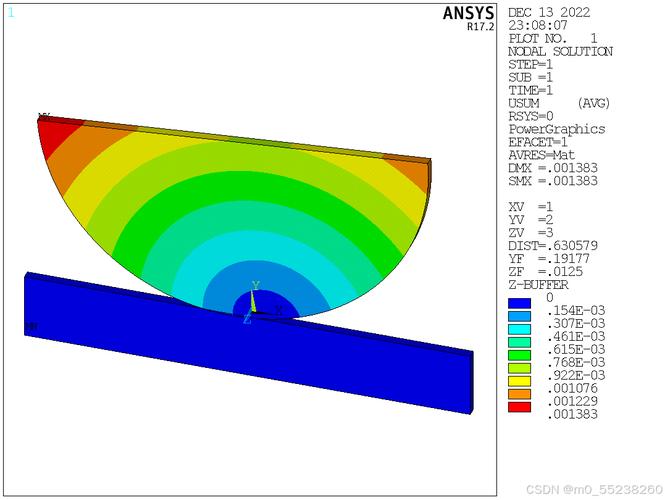Click the YF =.19177 value
This screenshot has width=665, height=500.
549,259
